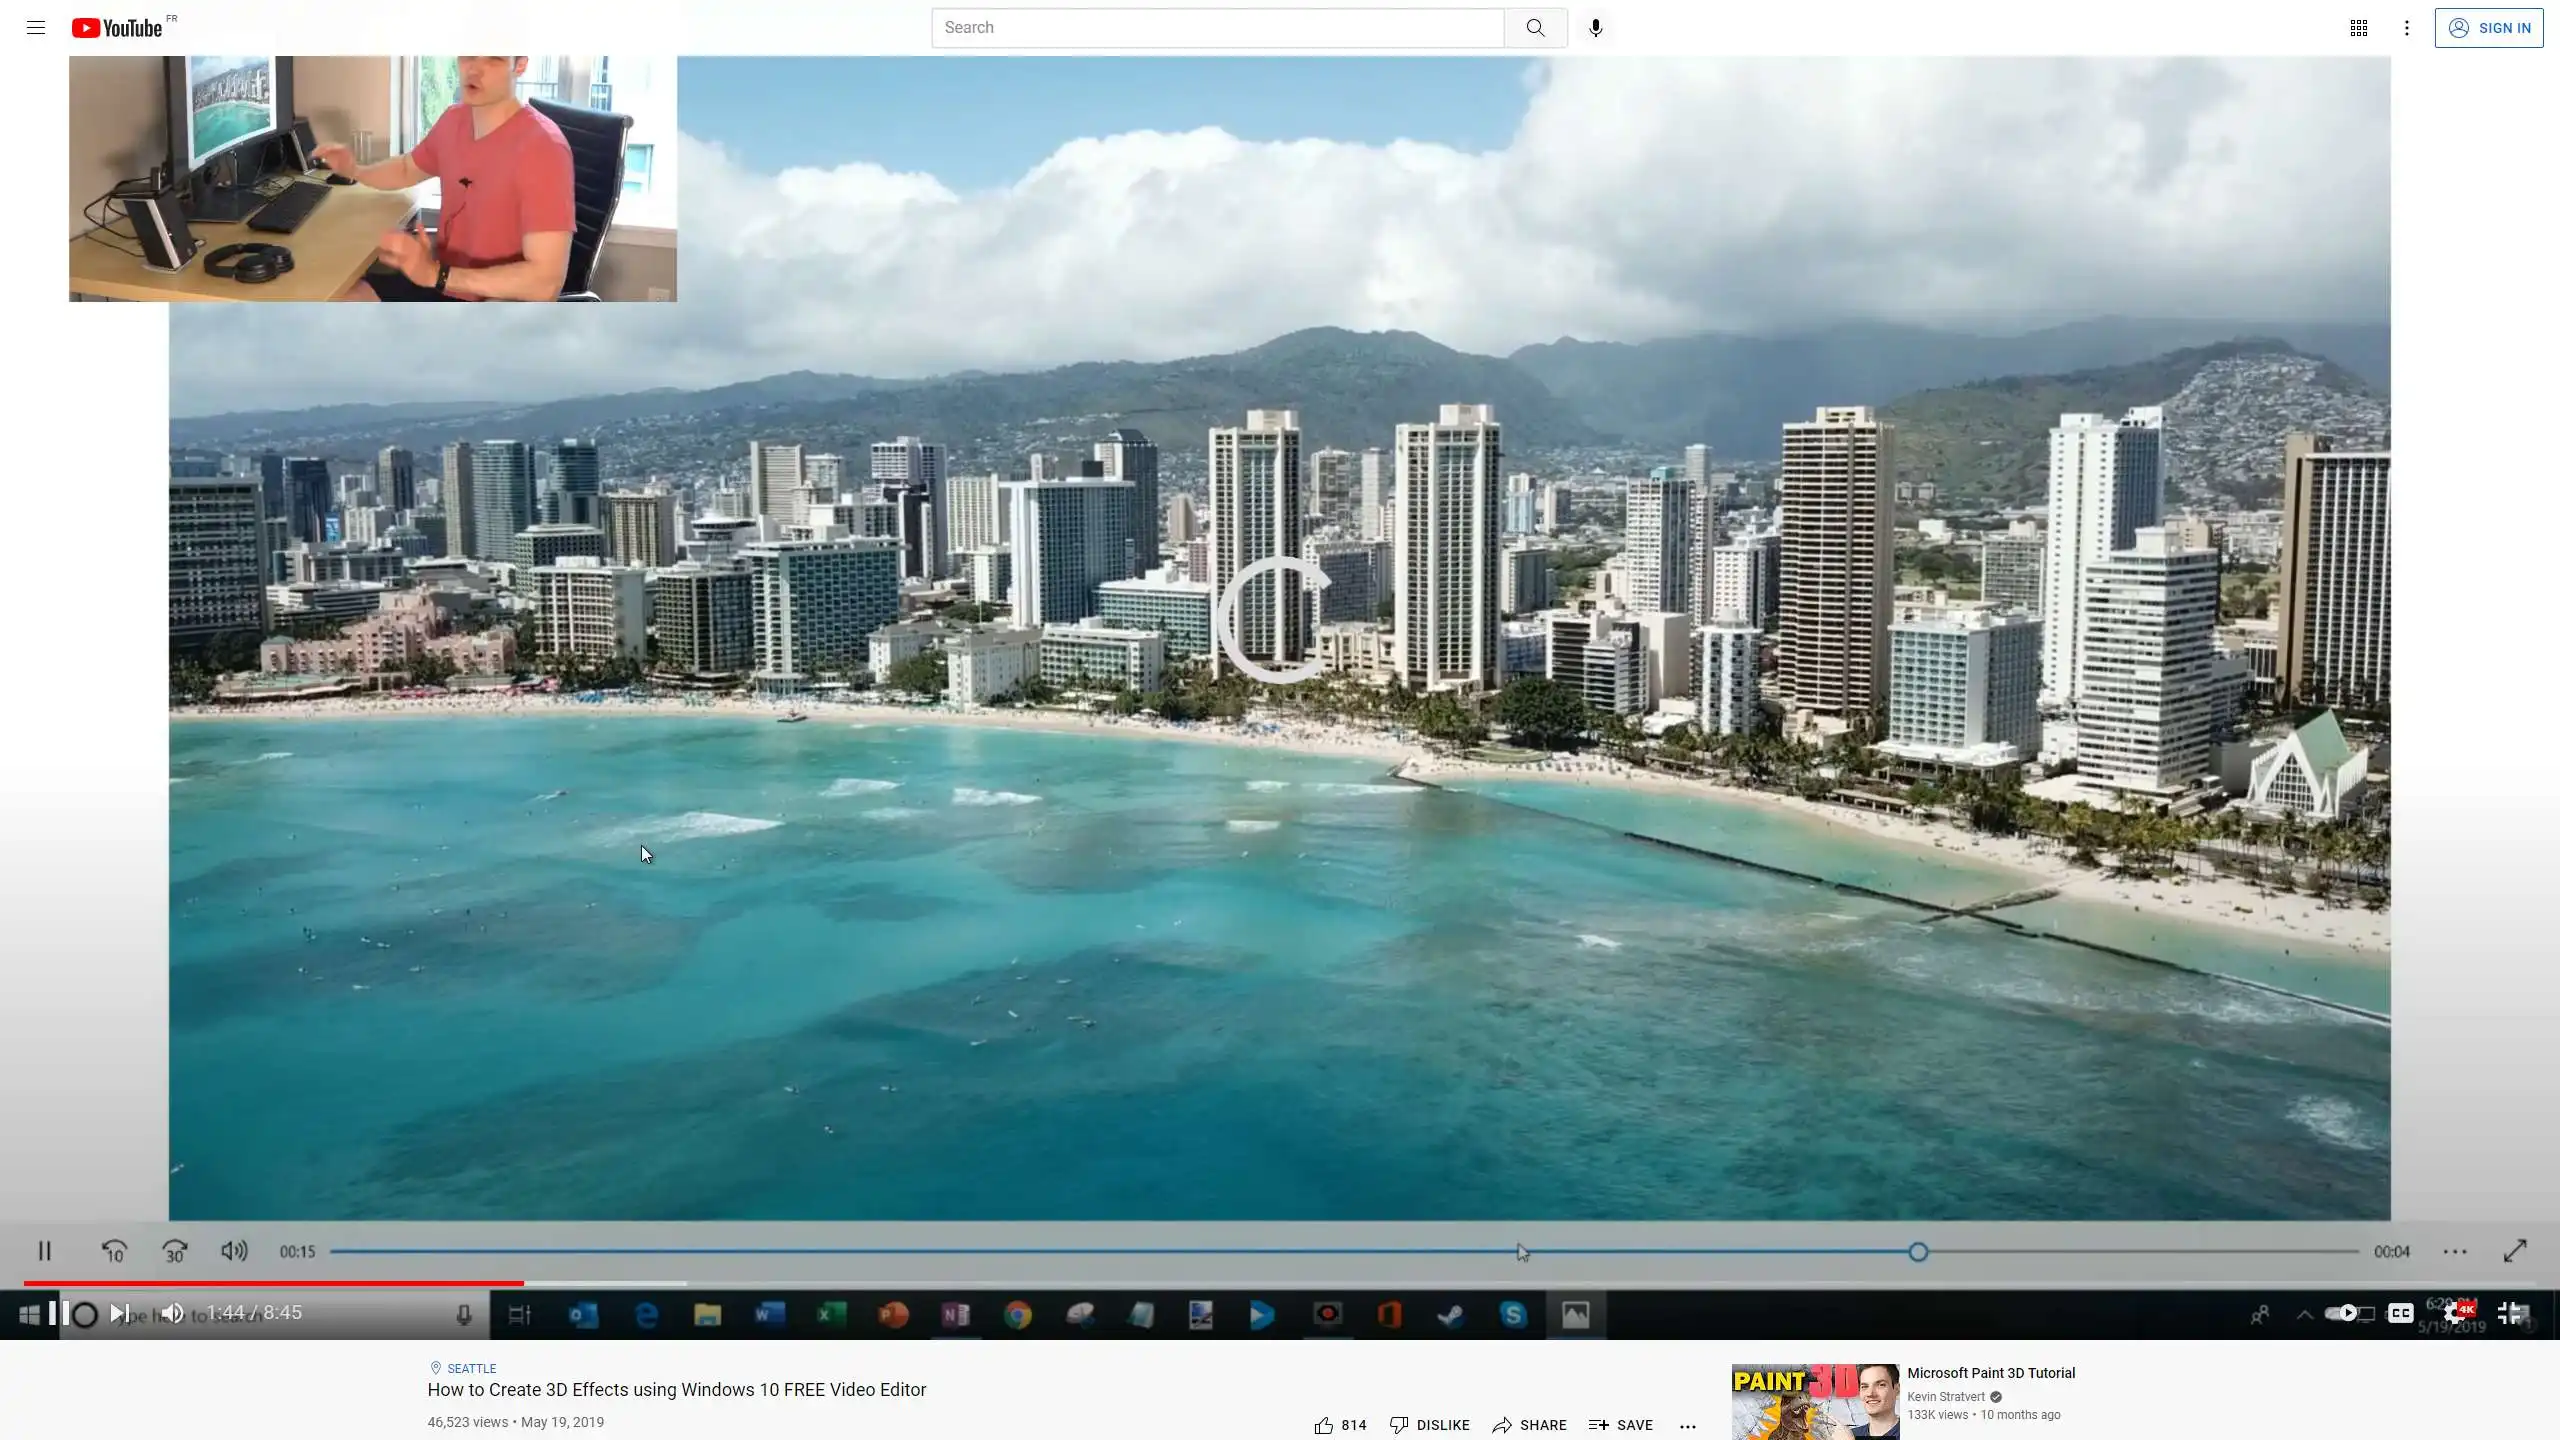Screen dimensions: 2560x1440
Task: Open the top bar three-dot settings menu
Action: [2407, 28]
